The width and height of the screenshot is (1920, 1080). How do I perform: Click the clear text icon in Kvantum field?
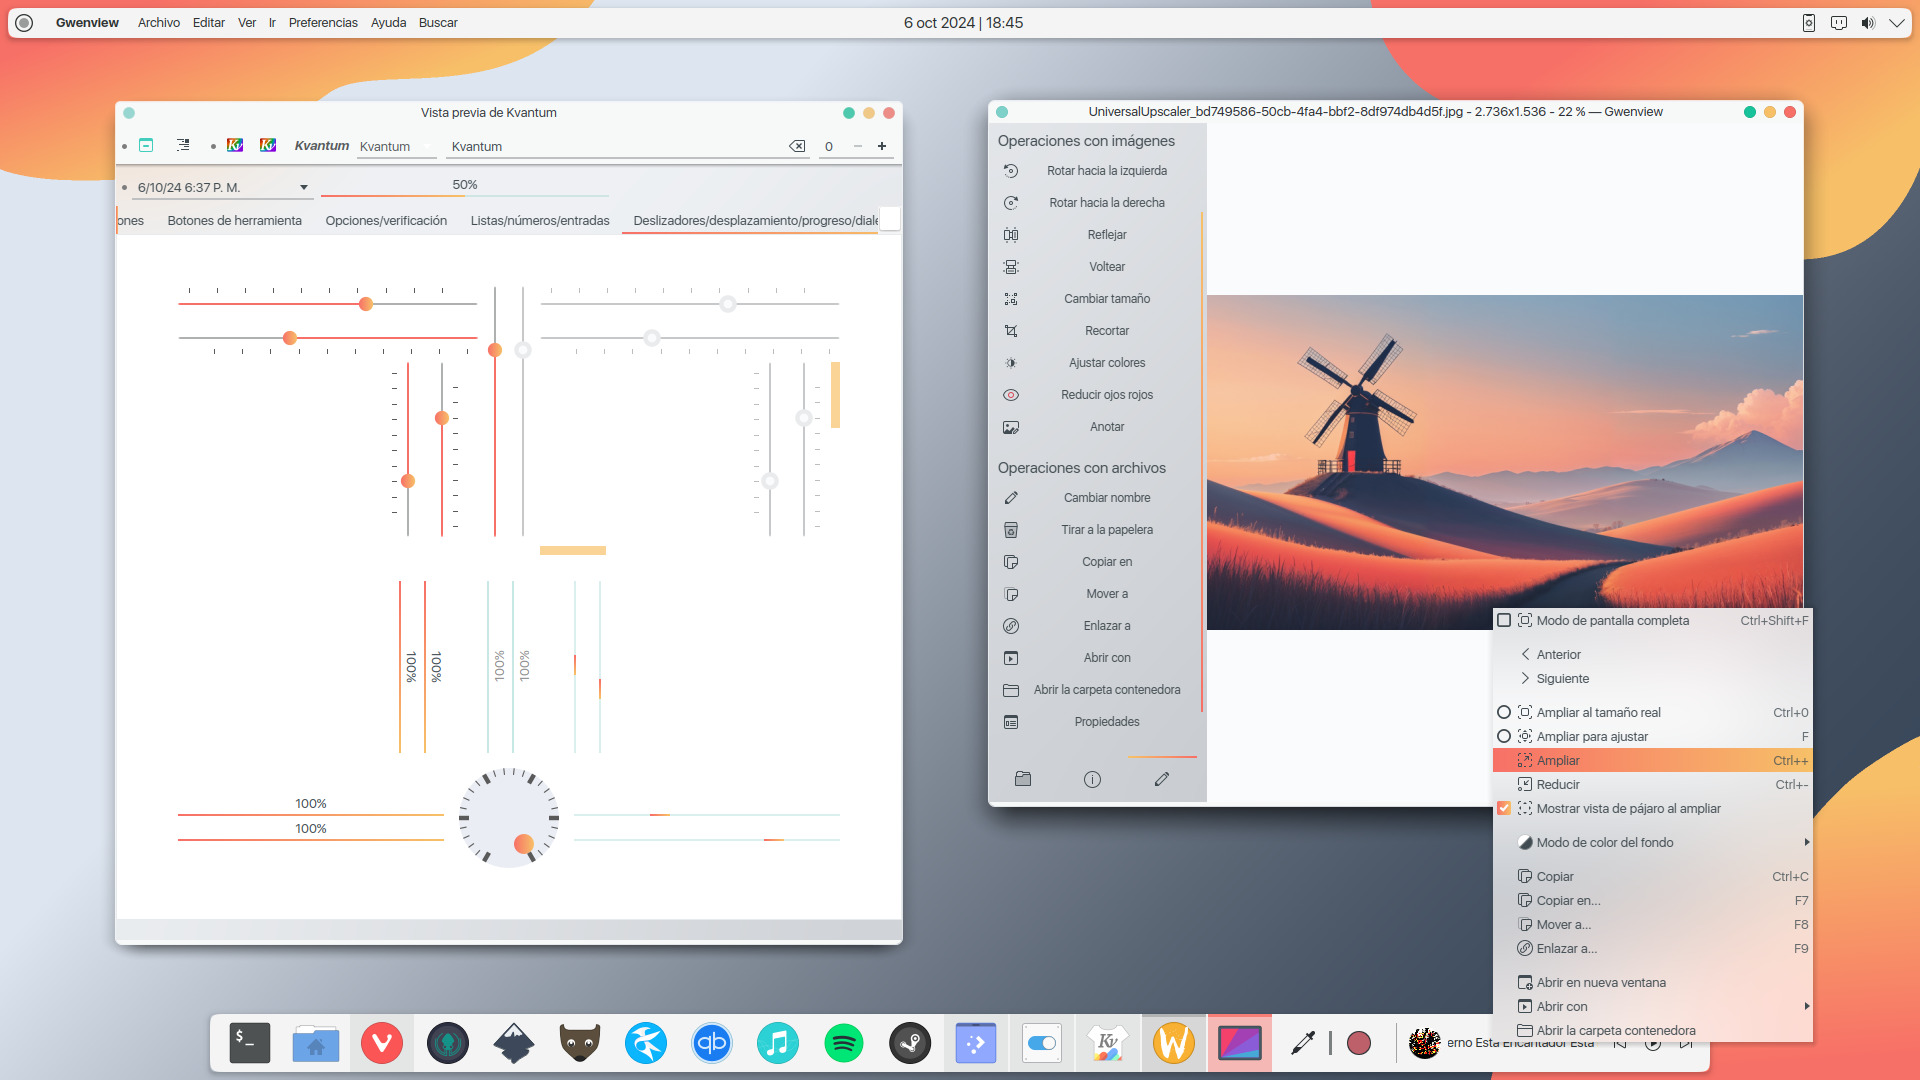pos(797,146)
